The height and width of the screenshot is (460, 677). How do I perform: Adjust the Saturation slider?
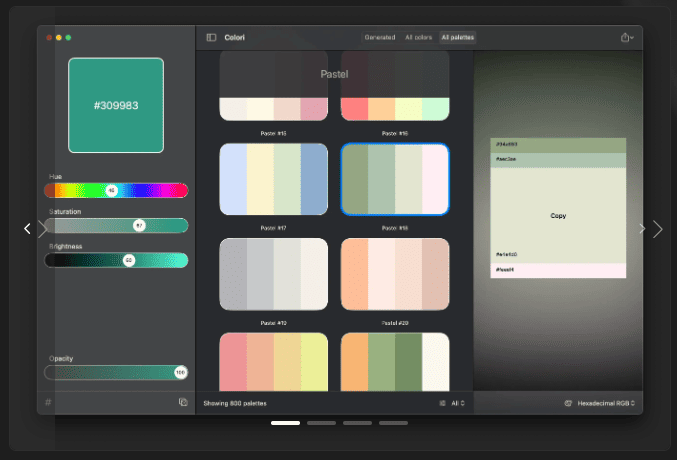[x=116, y=225]
